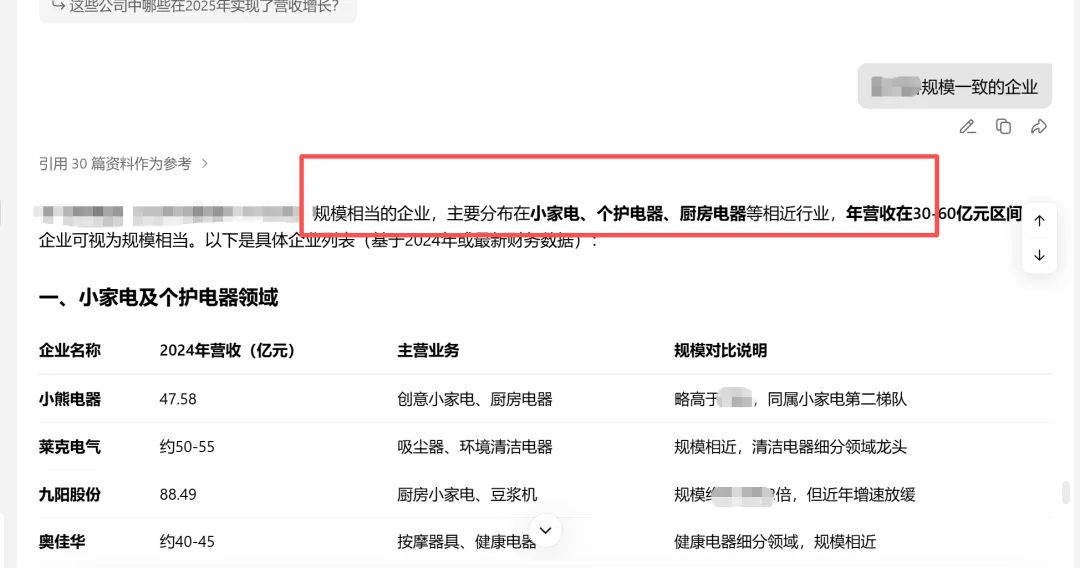
Task: Expand the 引用 30 篇资料作为参考 references
Action: (123, 164)
